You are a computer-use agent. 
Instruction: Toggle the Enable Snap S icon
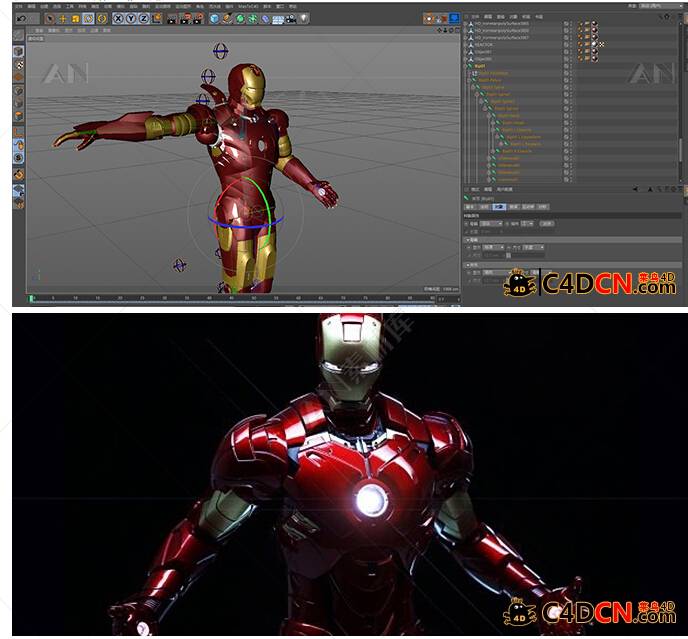(x=18, y=158)
